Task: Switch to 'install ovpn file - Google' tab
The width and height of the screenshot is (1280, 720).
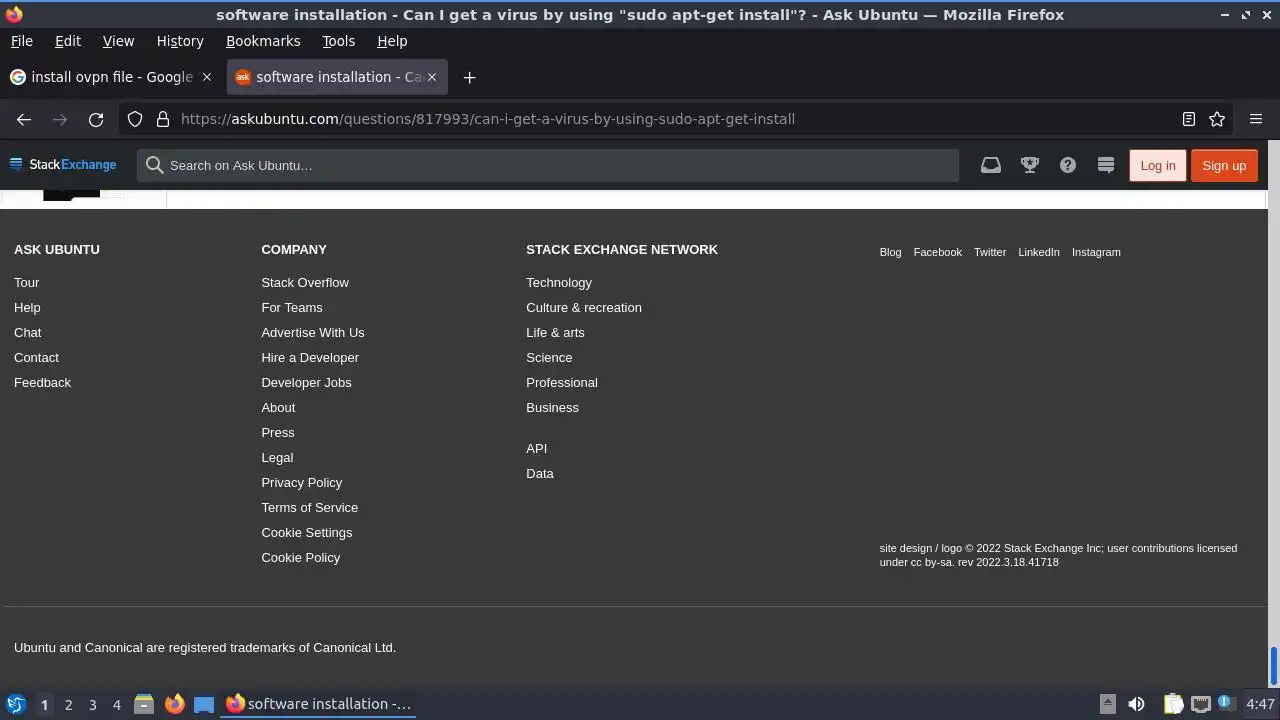Action: pos(112,77)
